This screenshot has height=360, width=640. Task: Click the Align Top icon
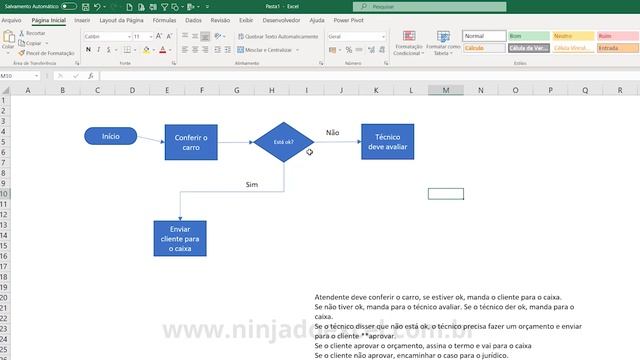(185, 36)
